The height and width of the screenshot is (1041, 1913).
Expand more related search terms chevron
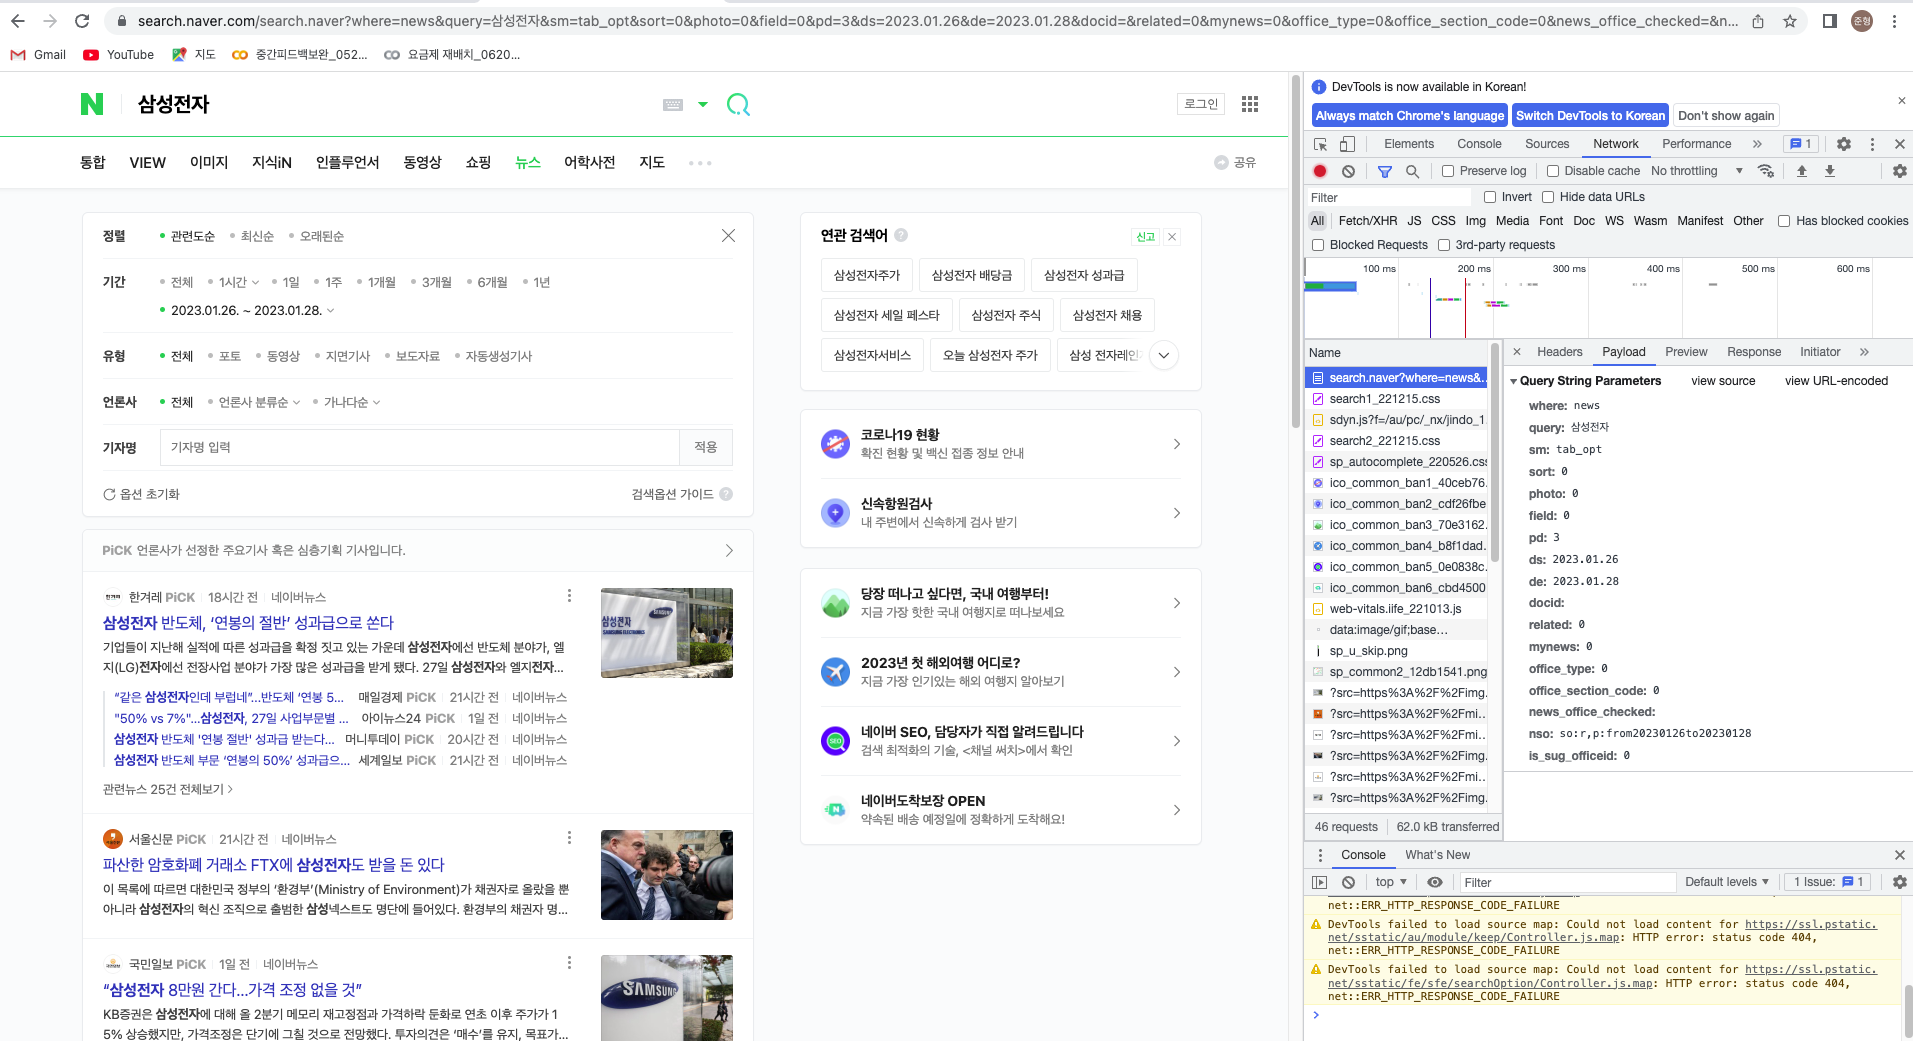click(x=1164, y=355)
